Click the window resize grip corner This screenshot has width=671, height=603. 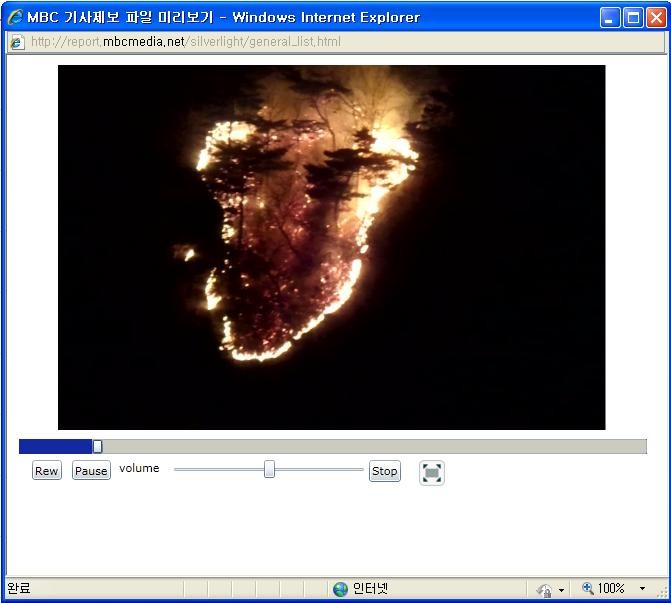pos(662,592)
